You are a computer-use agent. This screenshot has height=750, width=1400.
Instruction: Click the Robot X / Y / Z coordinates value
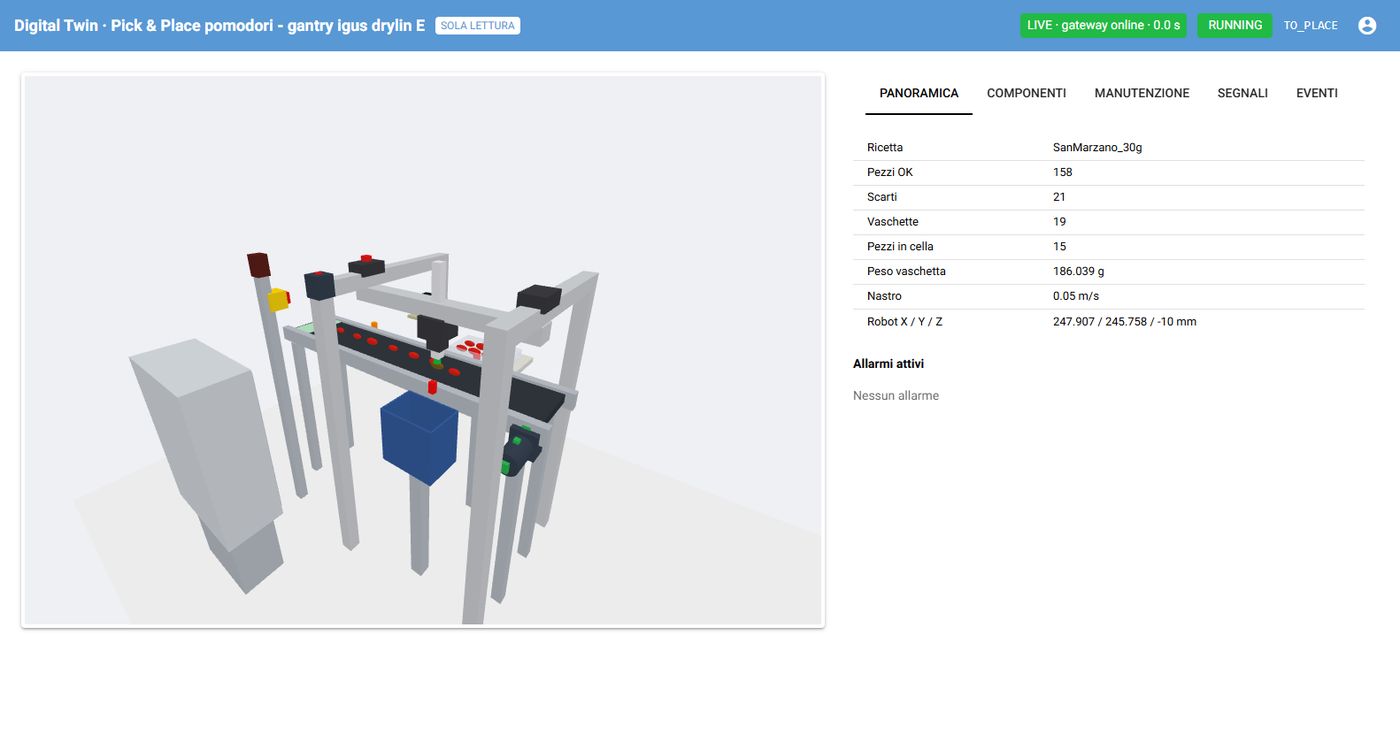click(1125, 322)
